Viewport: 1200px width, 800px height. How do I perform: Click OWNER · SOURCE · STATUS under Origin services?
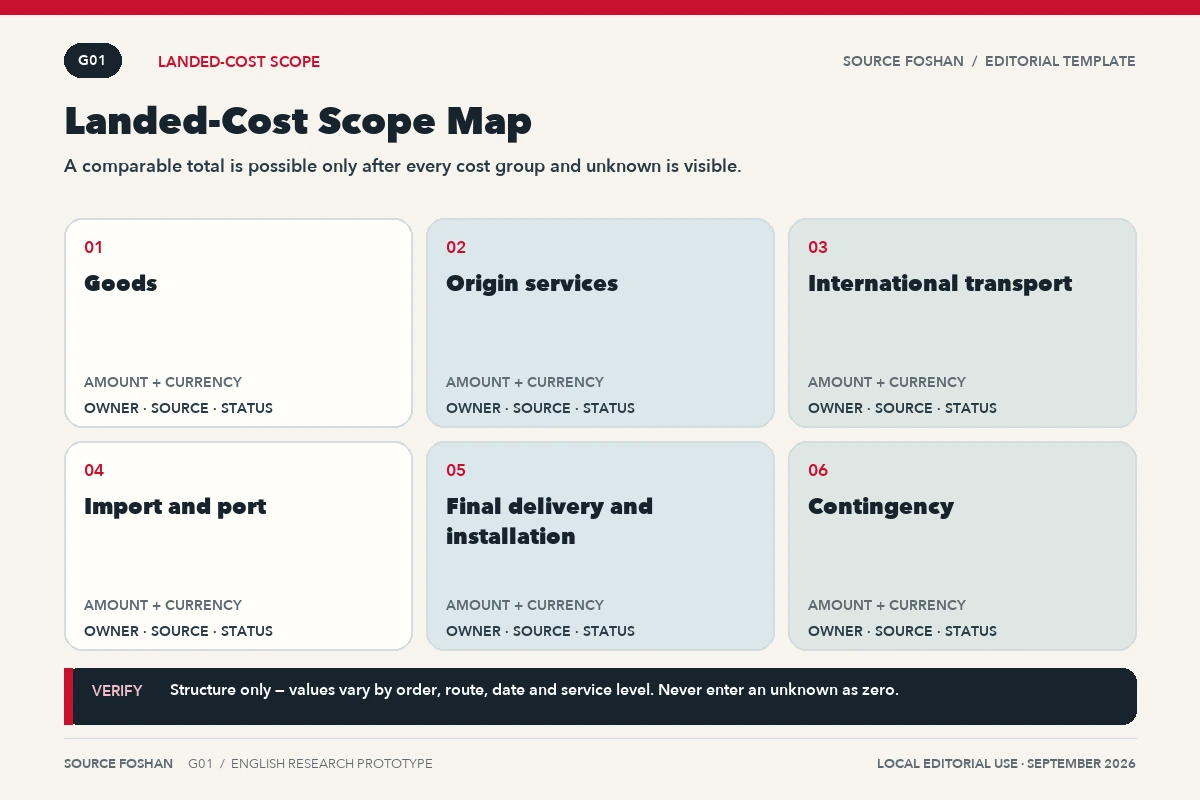click(x=540, y=408)
